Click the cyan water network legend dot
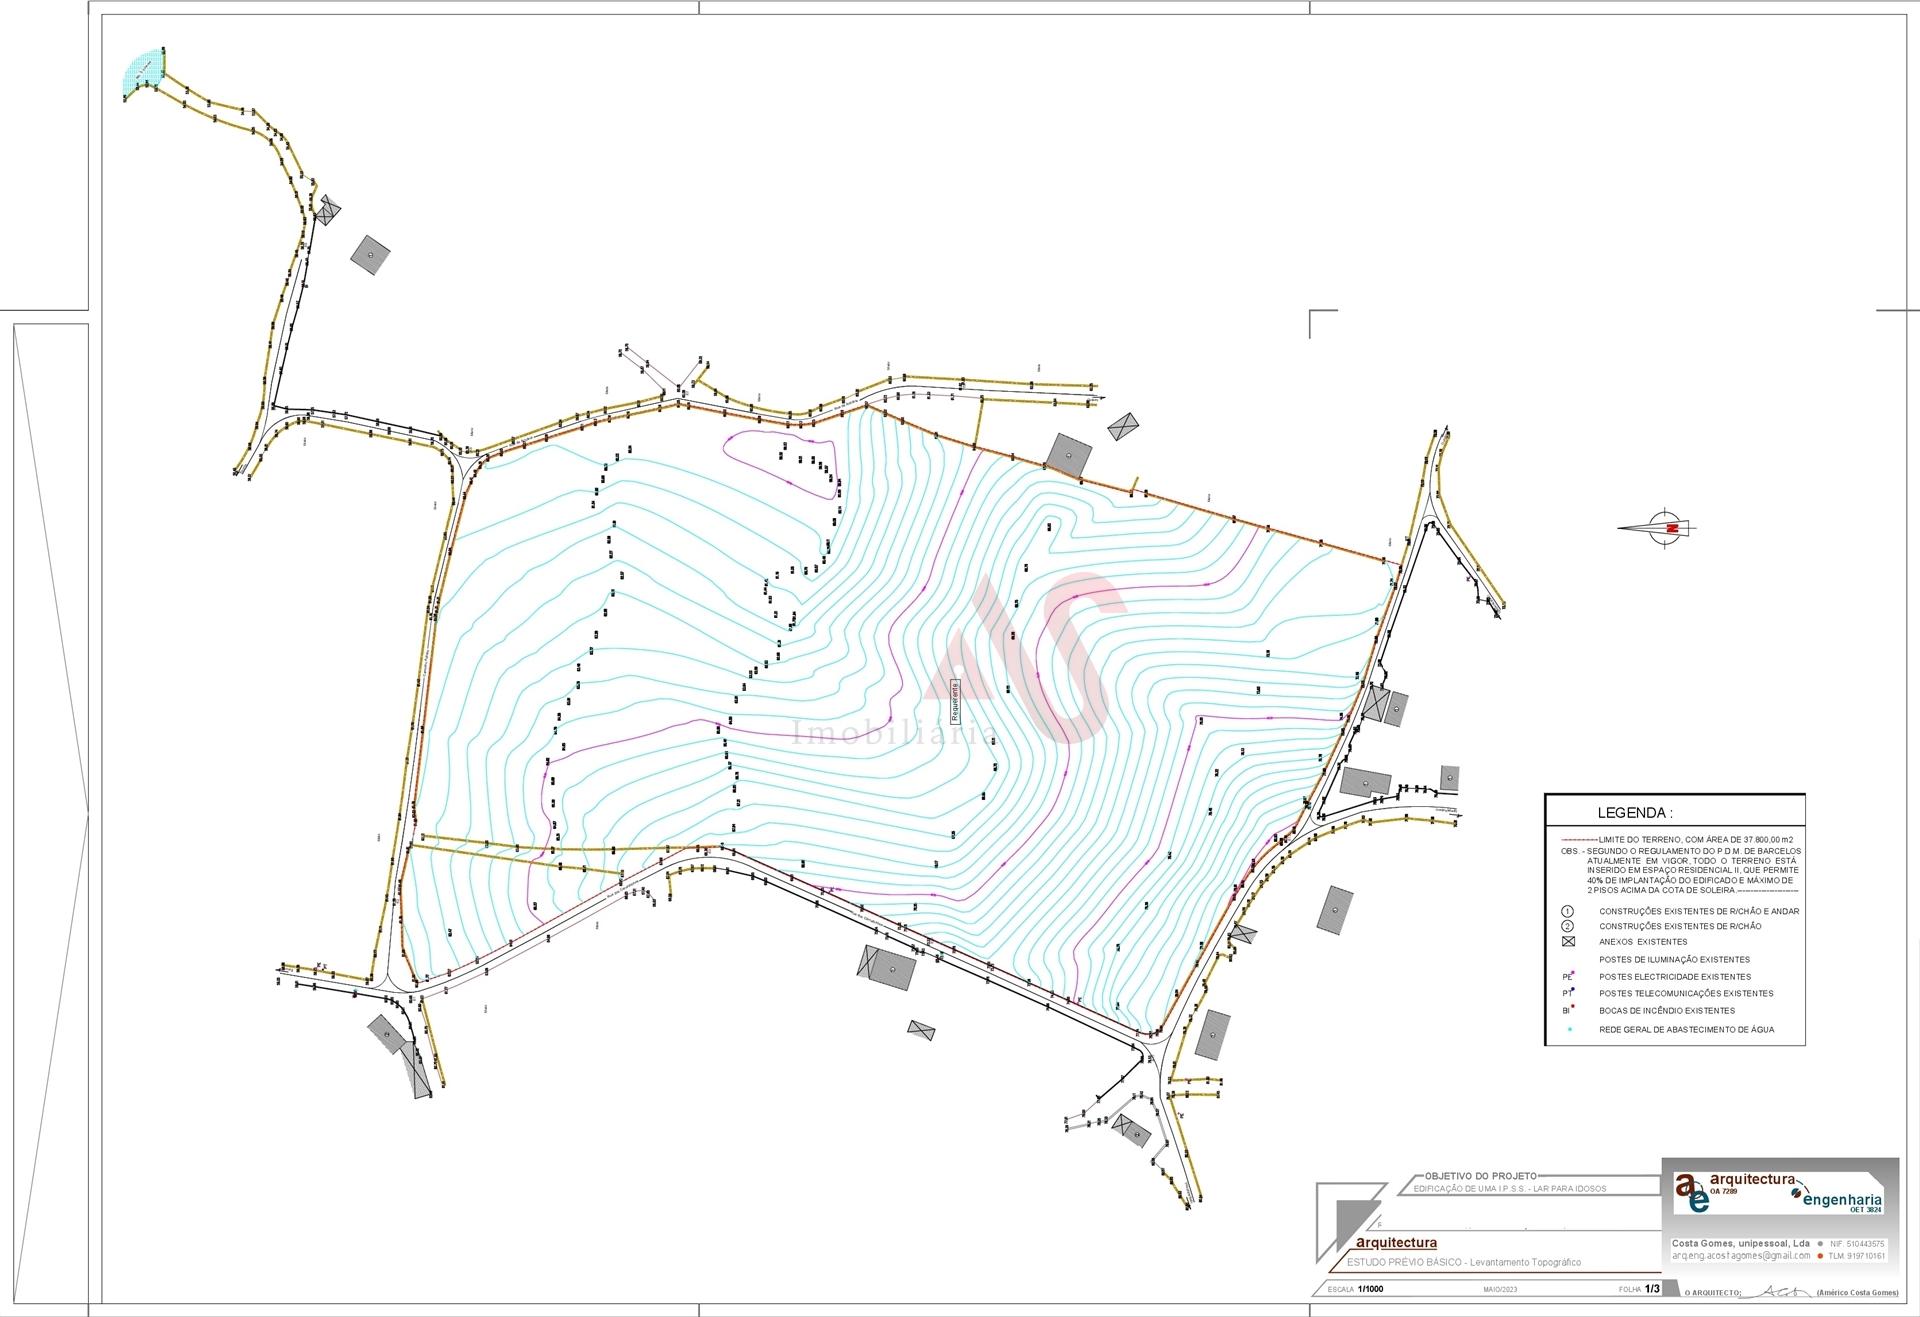This screenshot has width=1920, height=1317. coord(1570,1029)
